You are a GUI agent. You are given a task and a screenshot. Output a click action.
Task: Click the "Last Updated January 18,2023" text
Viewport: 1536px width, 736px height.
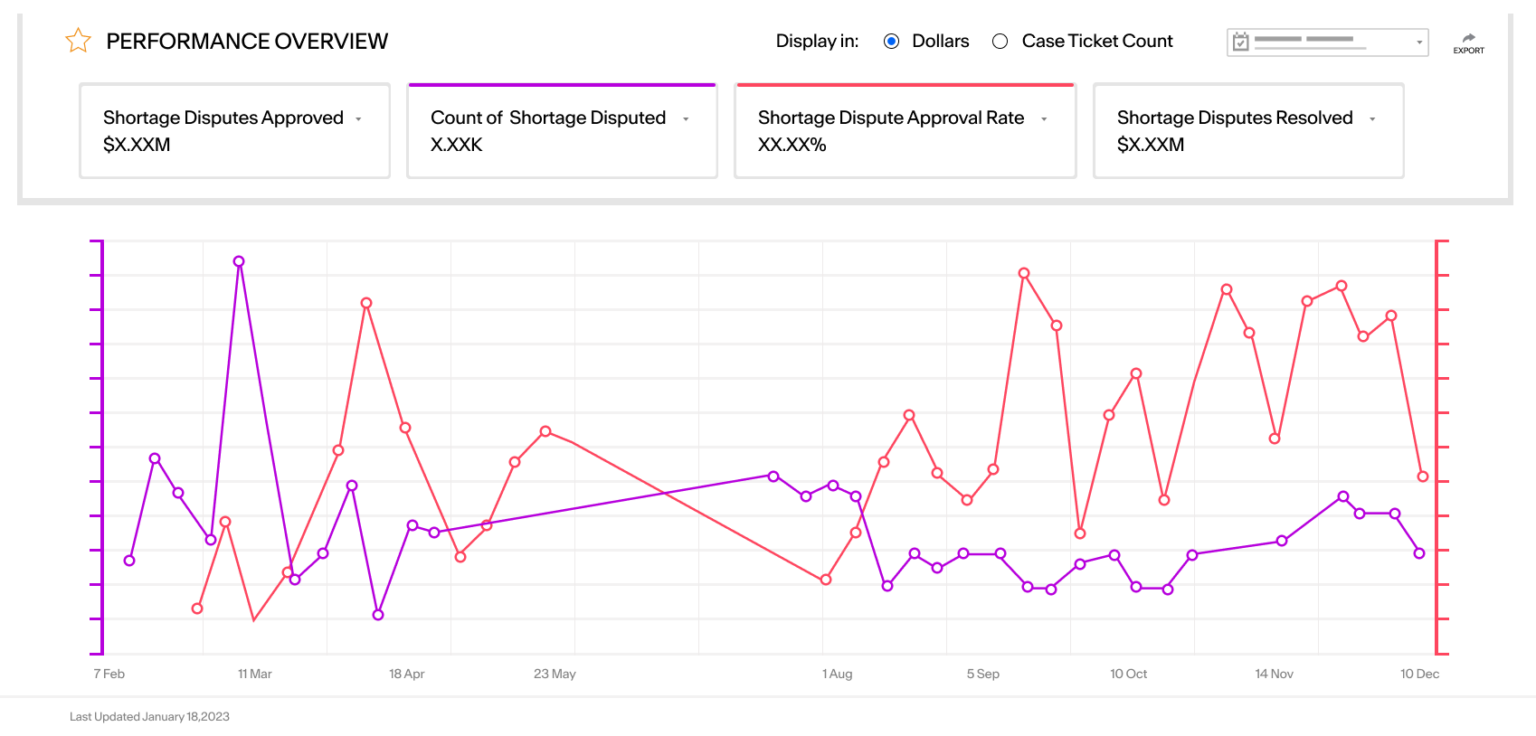[x=150, y=717]
